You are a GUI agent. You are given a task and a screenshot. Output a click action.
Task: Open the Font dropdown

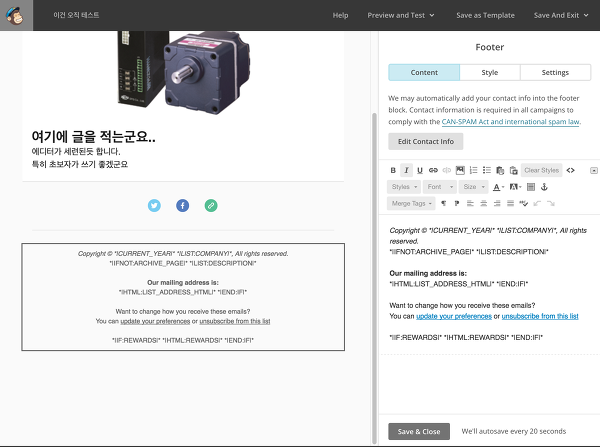click(x=440, y=187)
